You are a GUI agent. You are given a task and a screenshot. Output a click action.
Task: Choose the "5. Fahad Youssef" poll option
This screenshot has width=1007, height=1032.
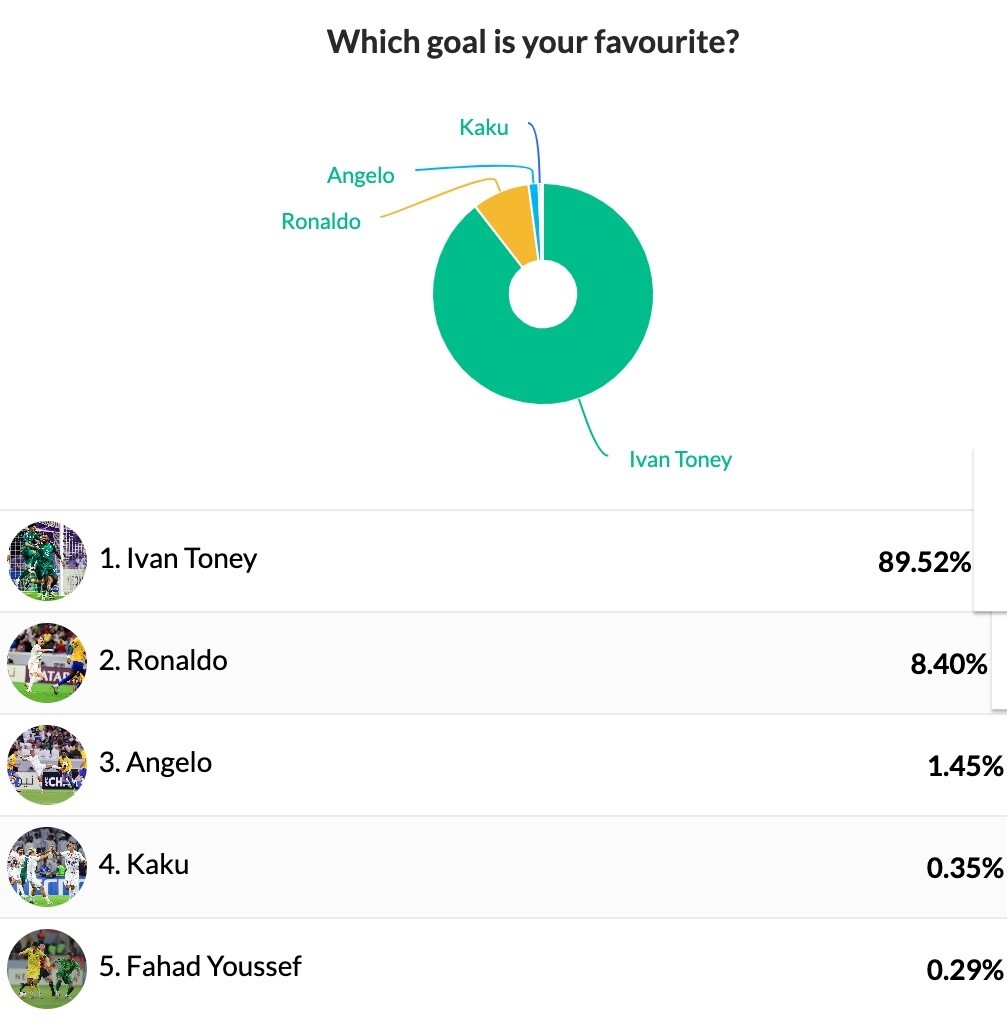(201, 966)
